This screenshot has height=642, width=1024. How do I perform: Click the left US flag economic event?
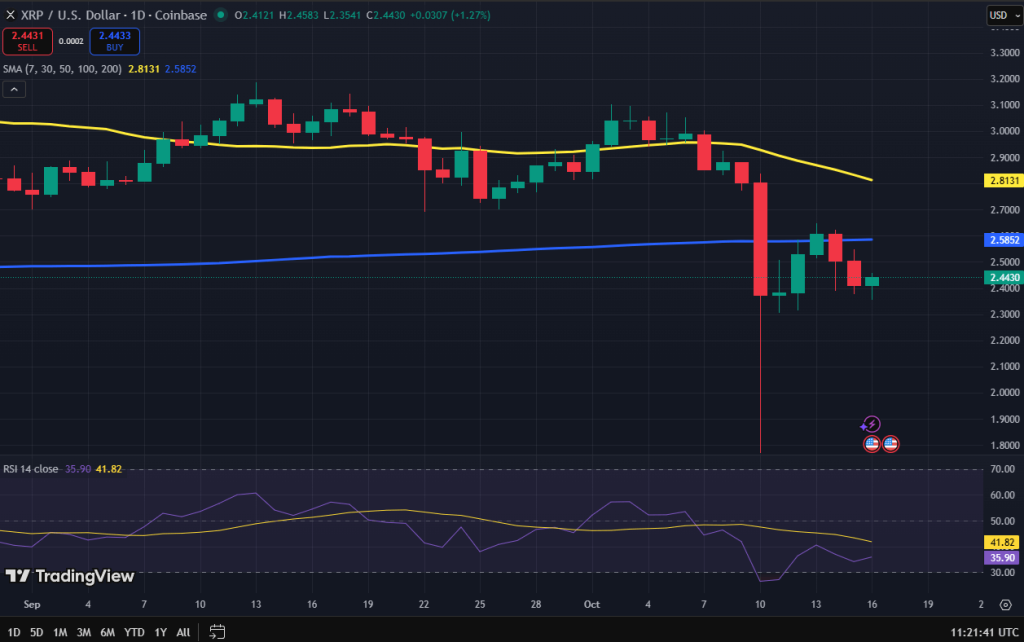pyautogui.click(x=871, y=443)
